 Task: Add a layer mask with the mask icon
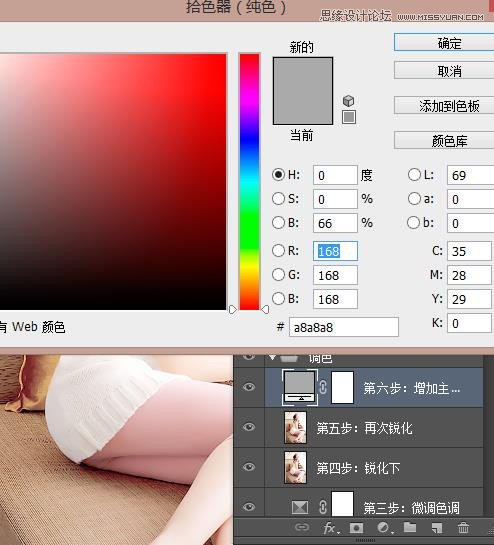[356, 528]
